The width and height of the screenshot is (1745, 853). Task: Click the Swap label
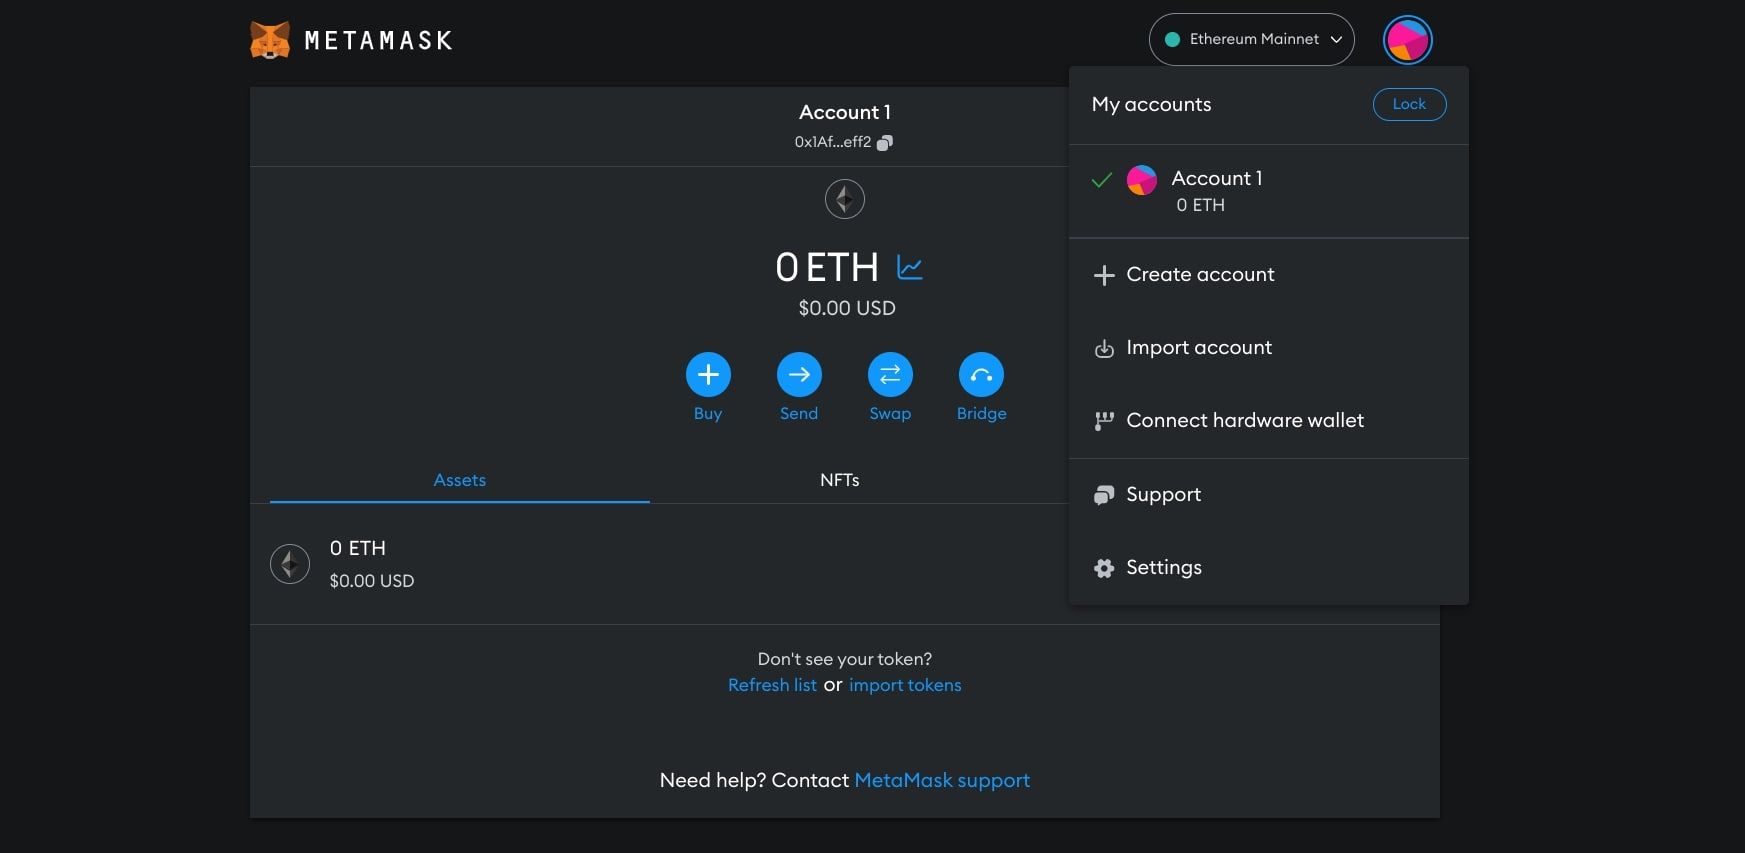click(x=890, y=414)
